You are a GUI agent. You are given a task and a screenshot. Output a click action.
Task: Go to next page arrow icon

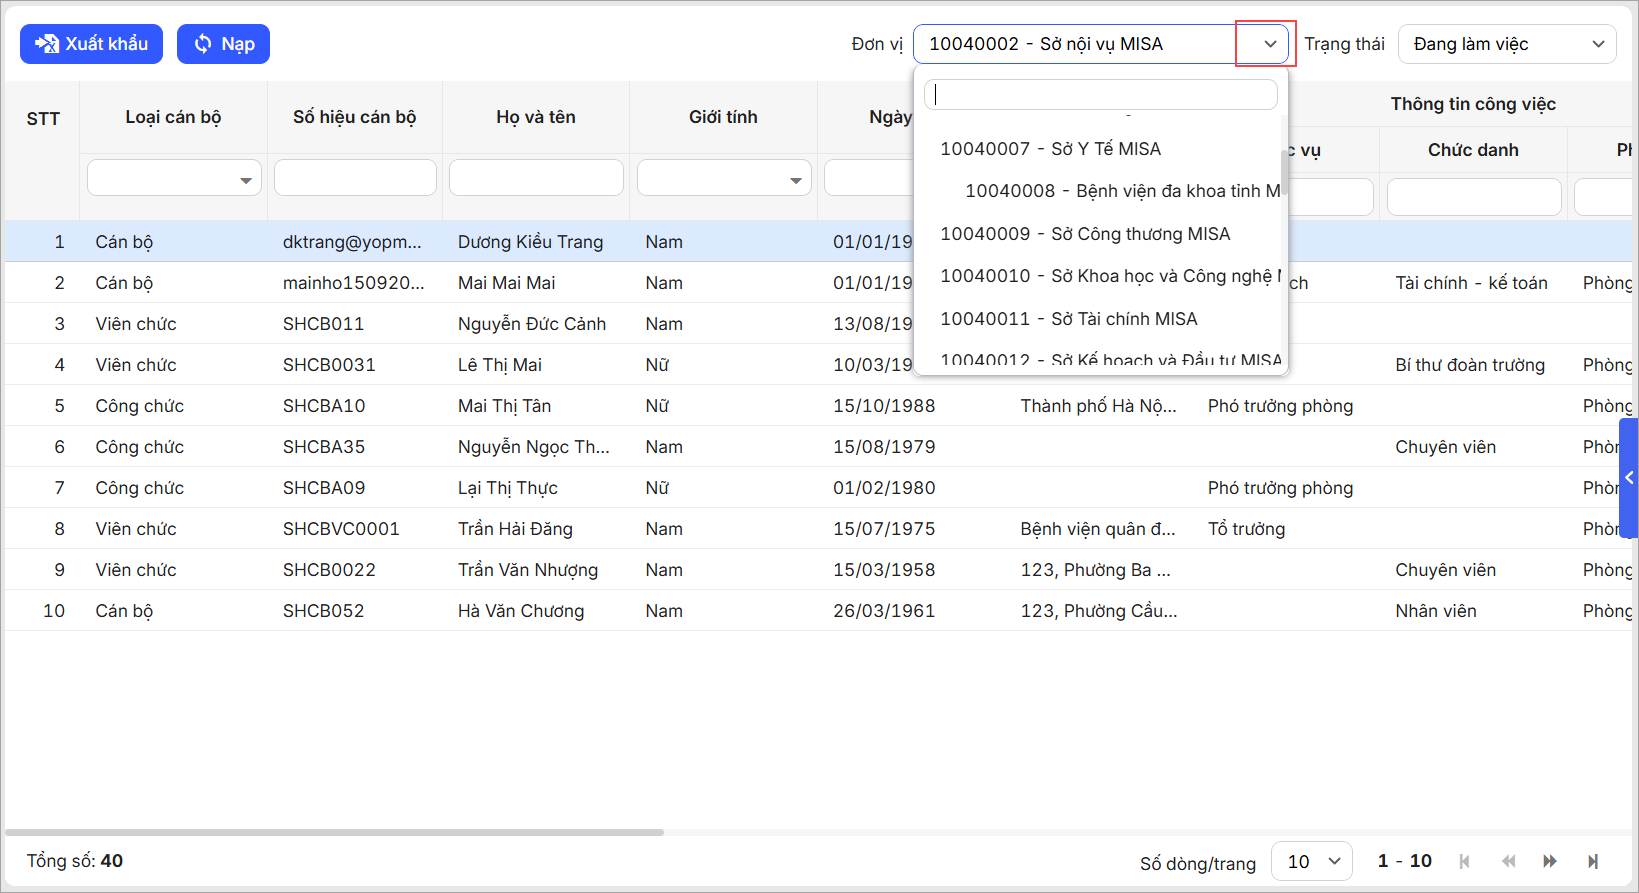tap(1550, 861)
